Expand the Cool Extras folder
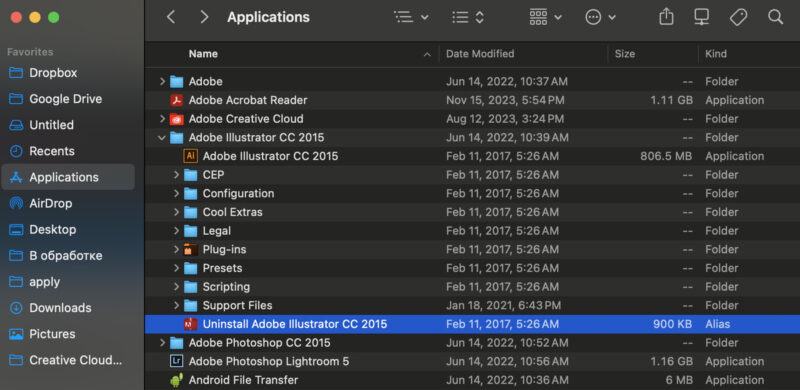This screenshot has width=800, height=390. coord(176,212)
